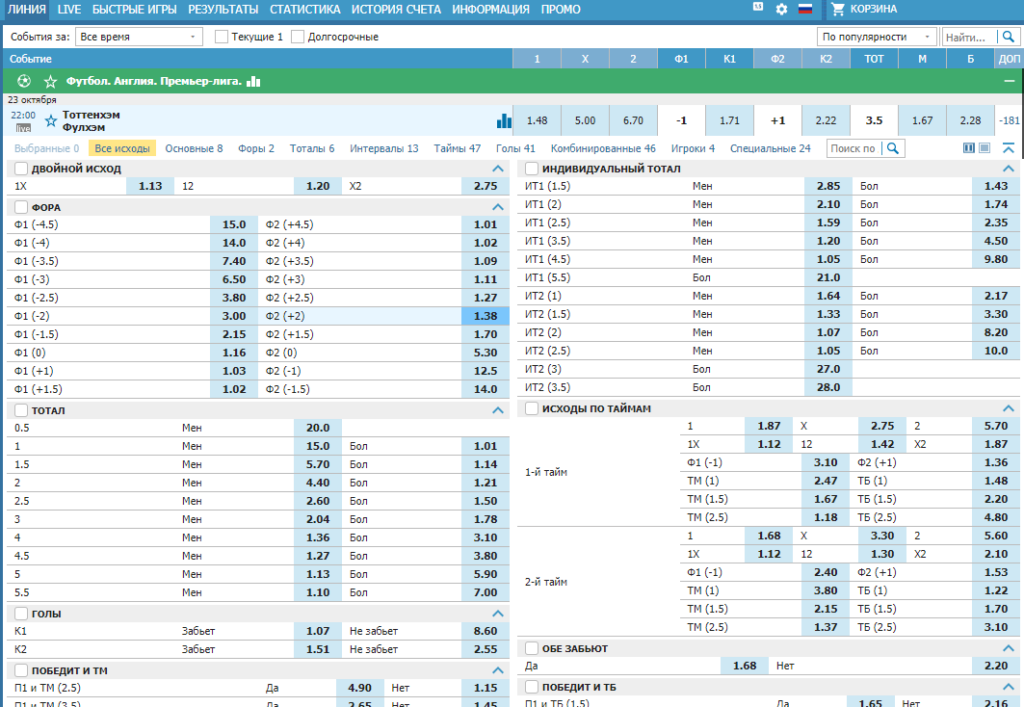Screen dimensions: 1024x707
Task: Tick the ТОТАЛ section checkbox
Action: (x=21, y=410)
